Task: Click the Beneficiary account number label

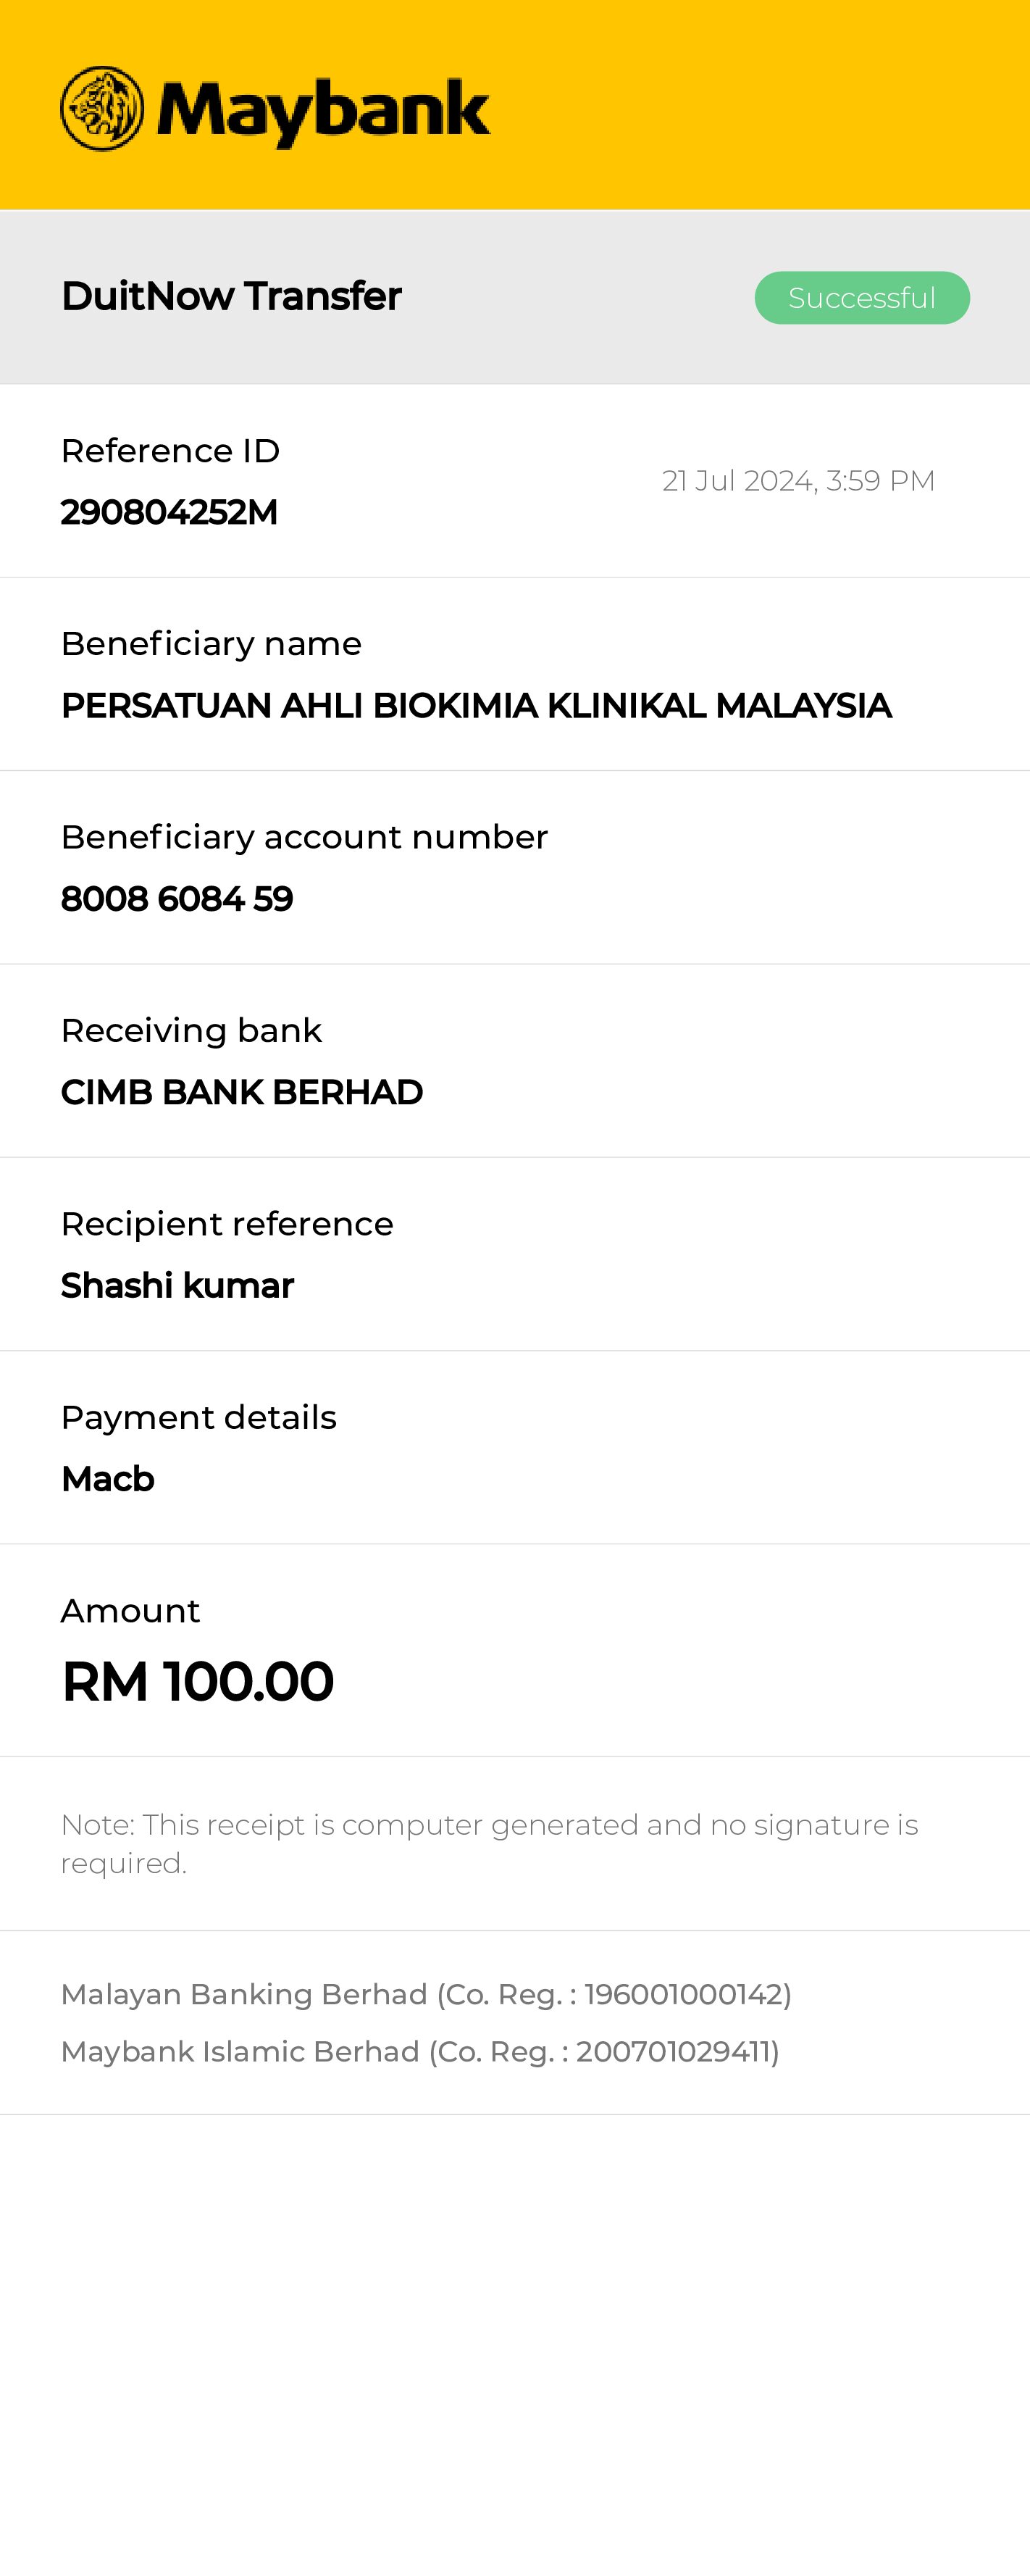Action: click(304, 837)
